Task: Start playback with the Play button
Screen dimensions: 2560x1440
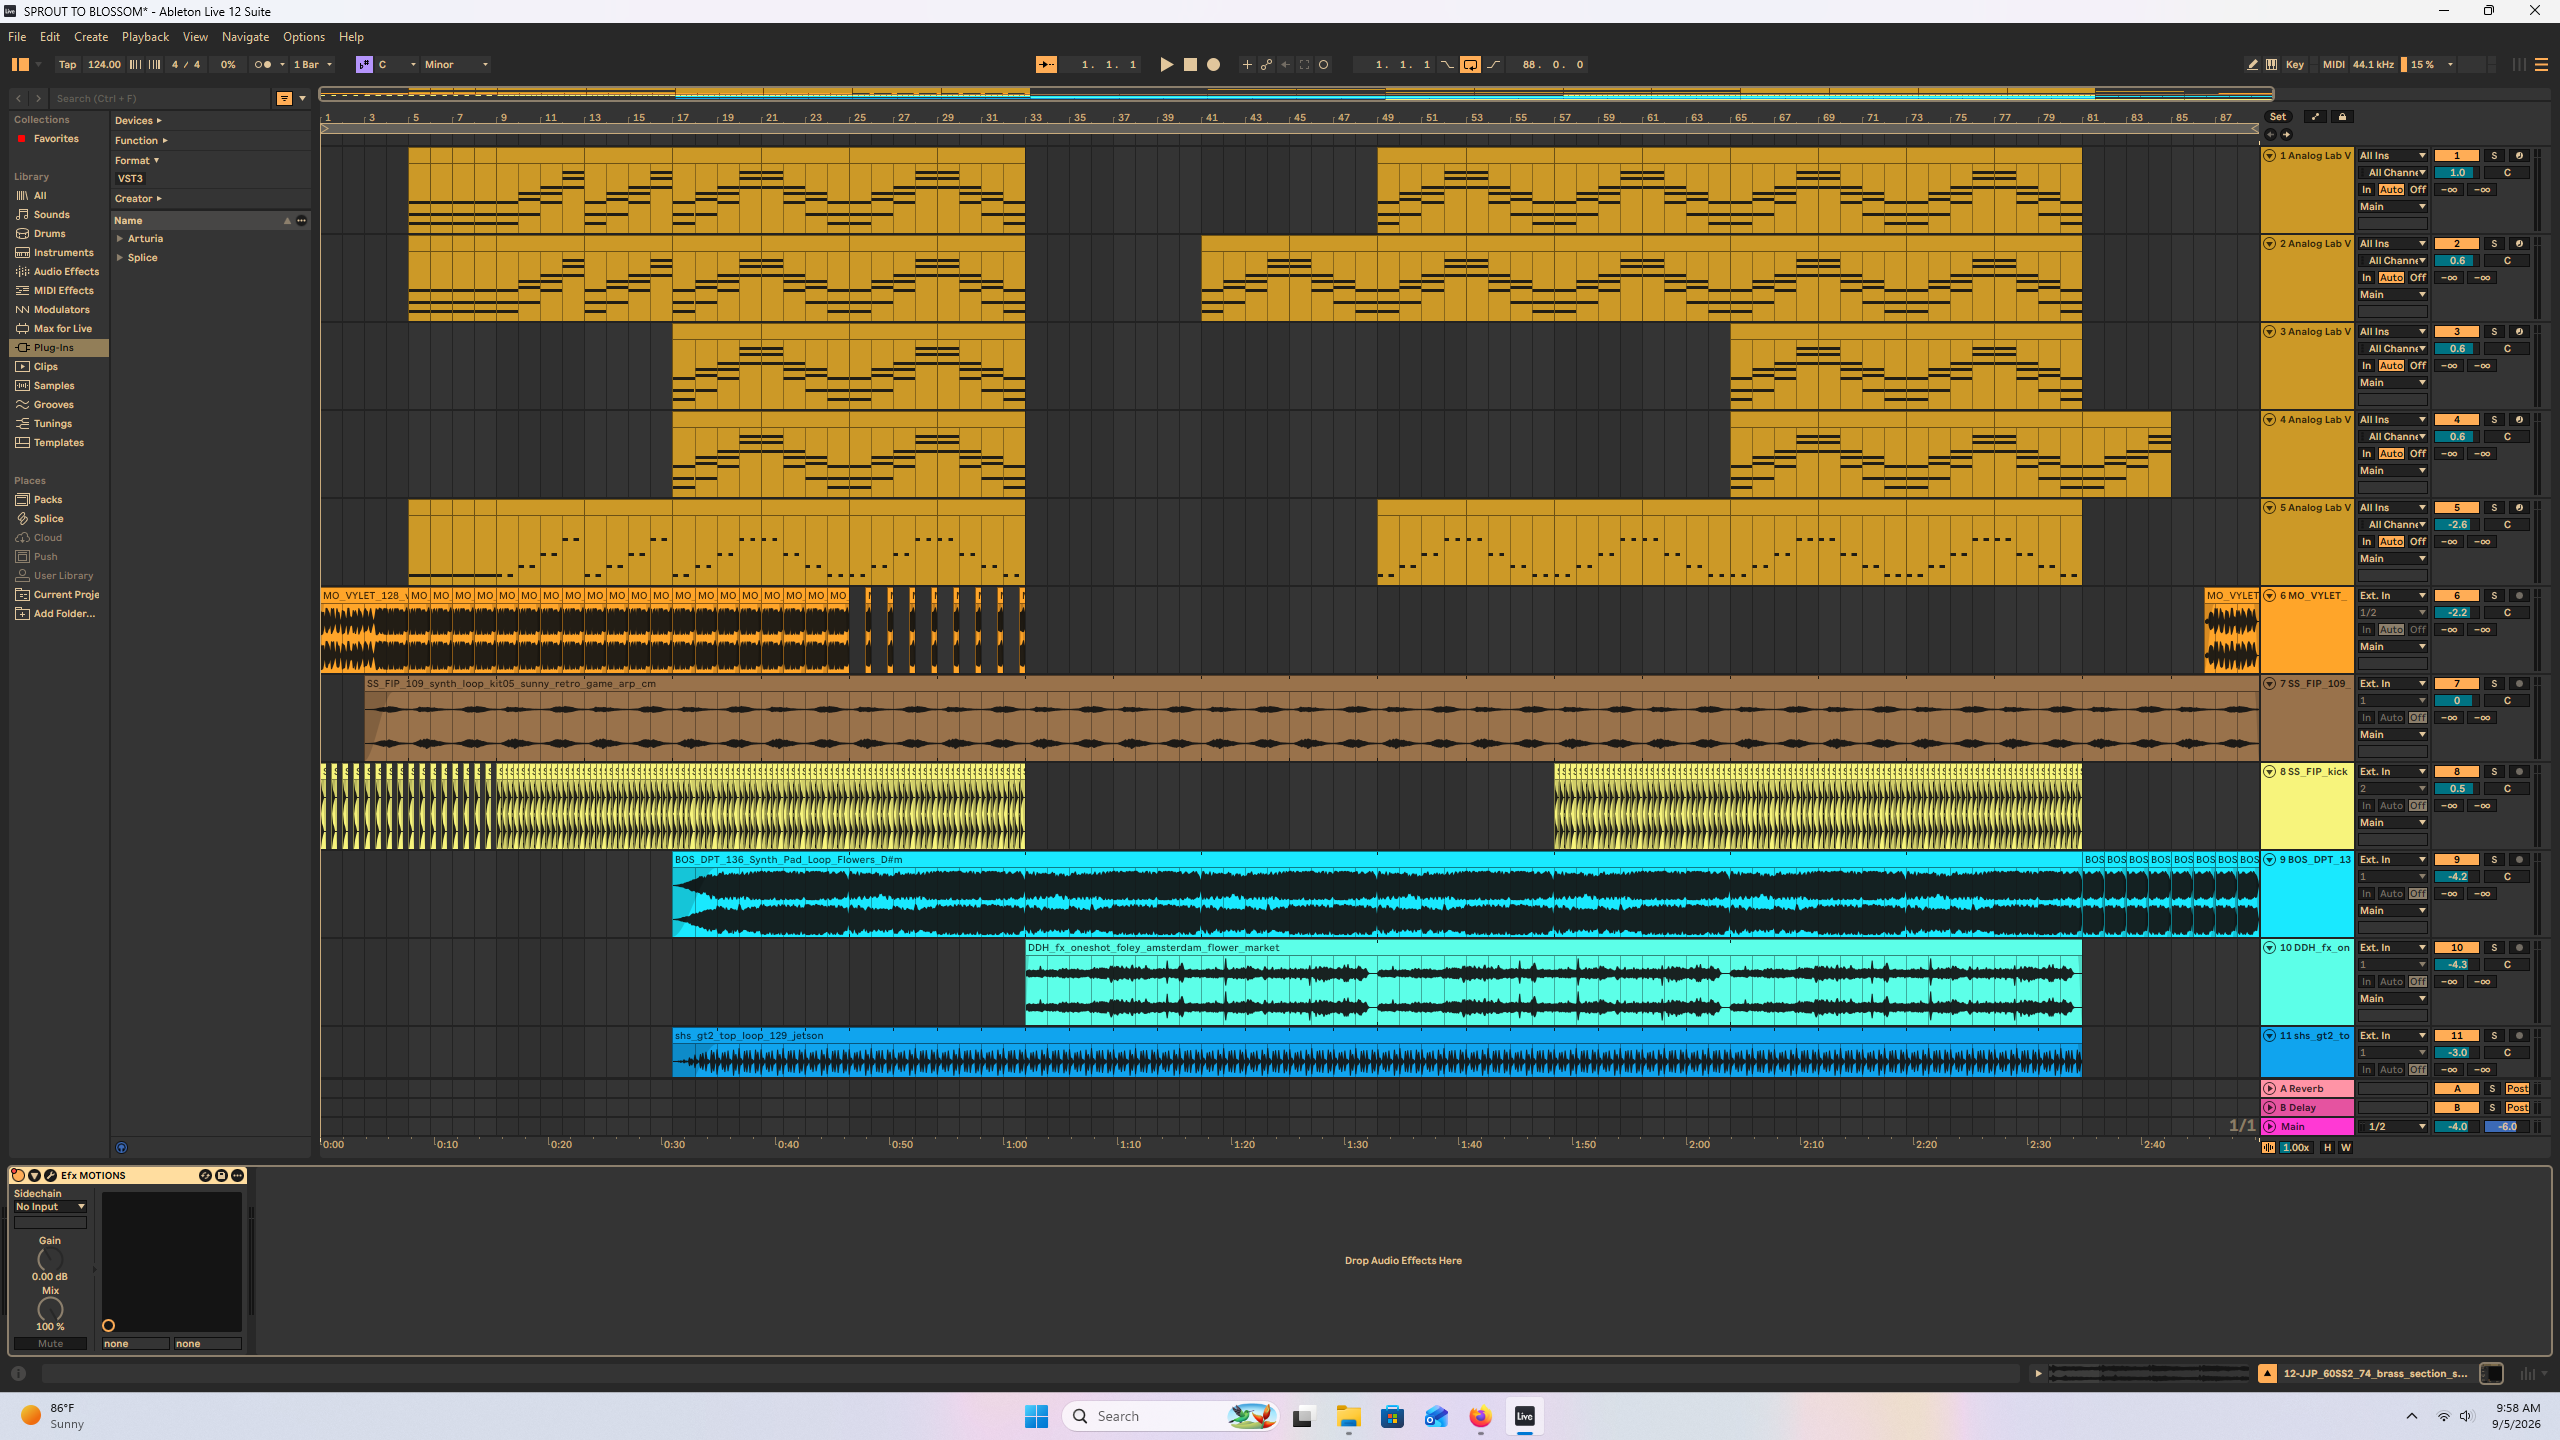Action: (x=1166, y=64)
